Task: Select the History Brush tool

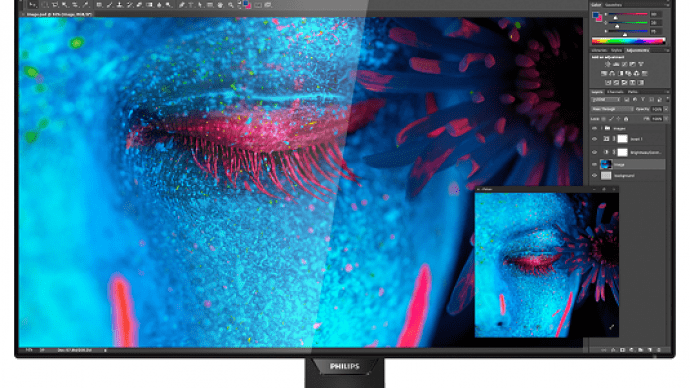Action: [129, 5]
